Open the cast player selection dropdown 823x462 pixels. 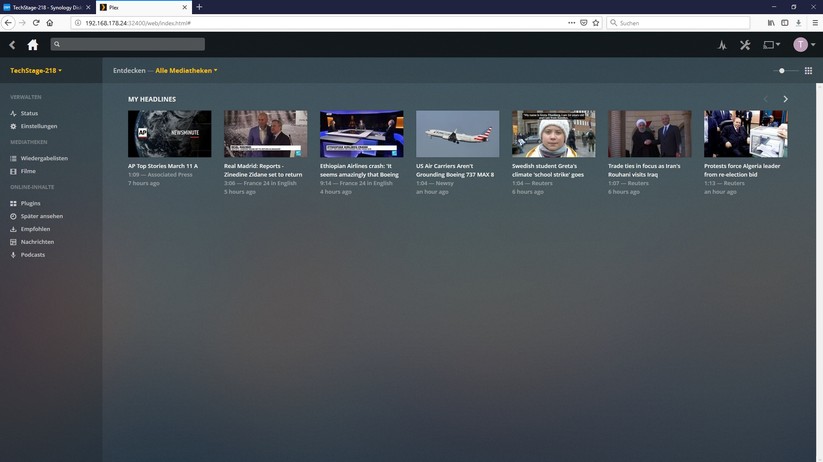[771, 45]
